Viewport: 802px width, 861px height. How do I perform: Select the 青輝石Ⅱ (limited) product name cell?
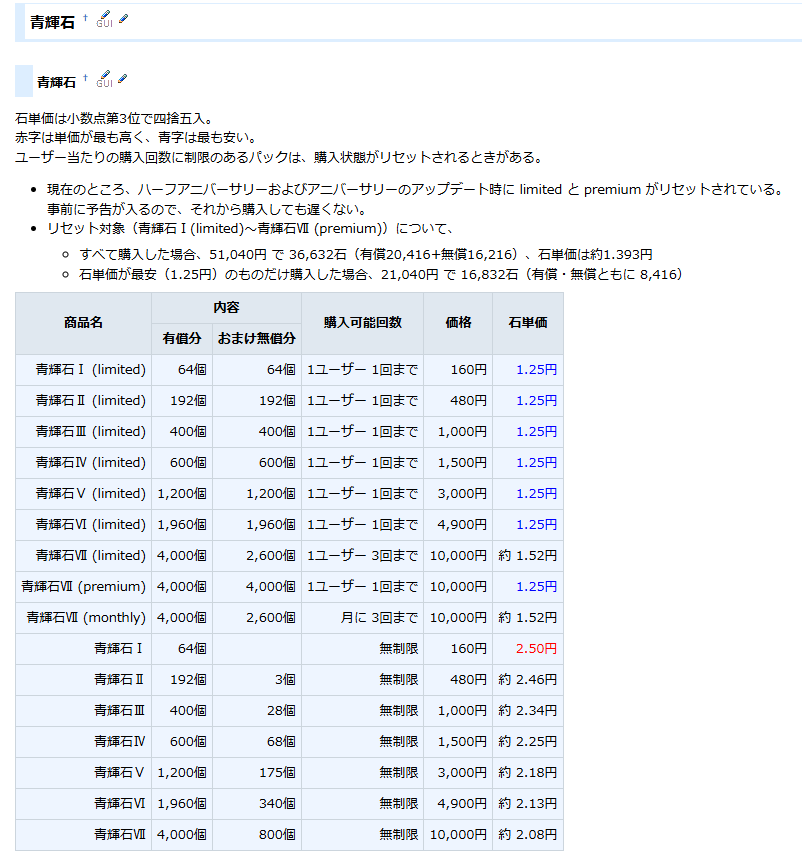click(83, 401)
